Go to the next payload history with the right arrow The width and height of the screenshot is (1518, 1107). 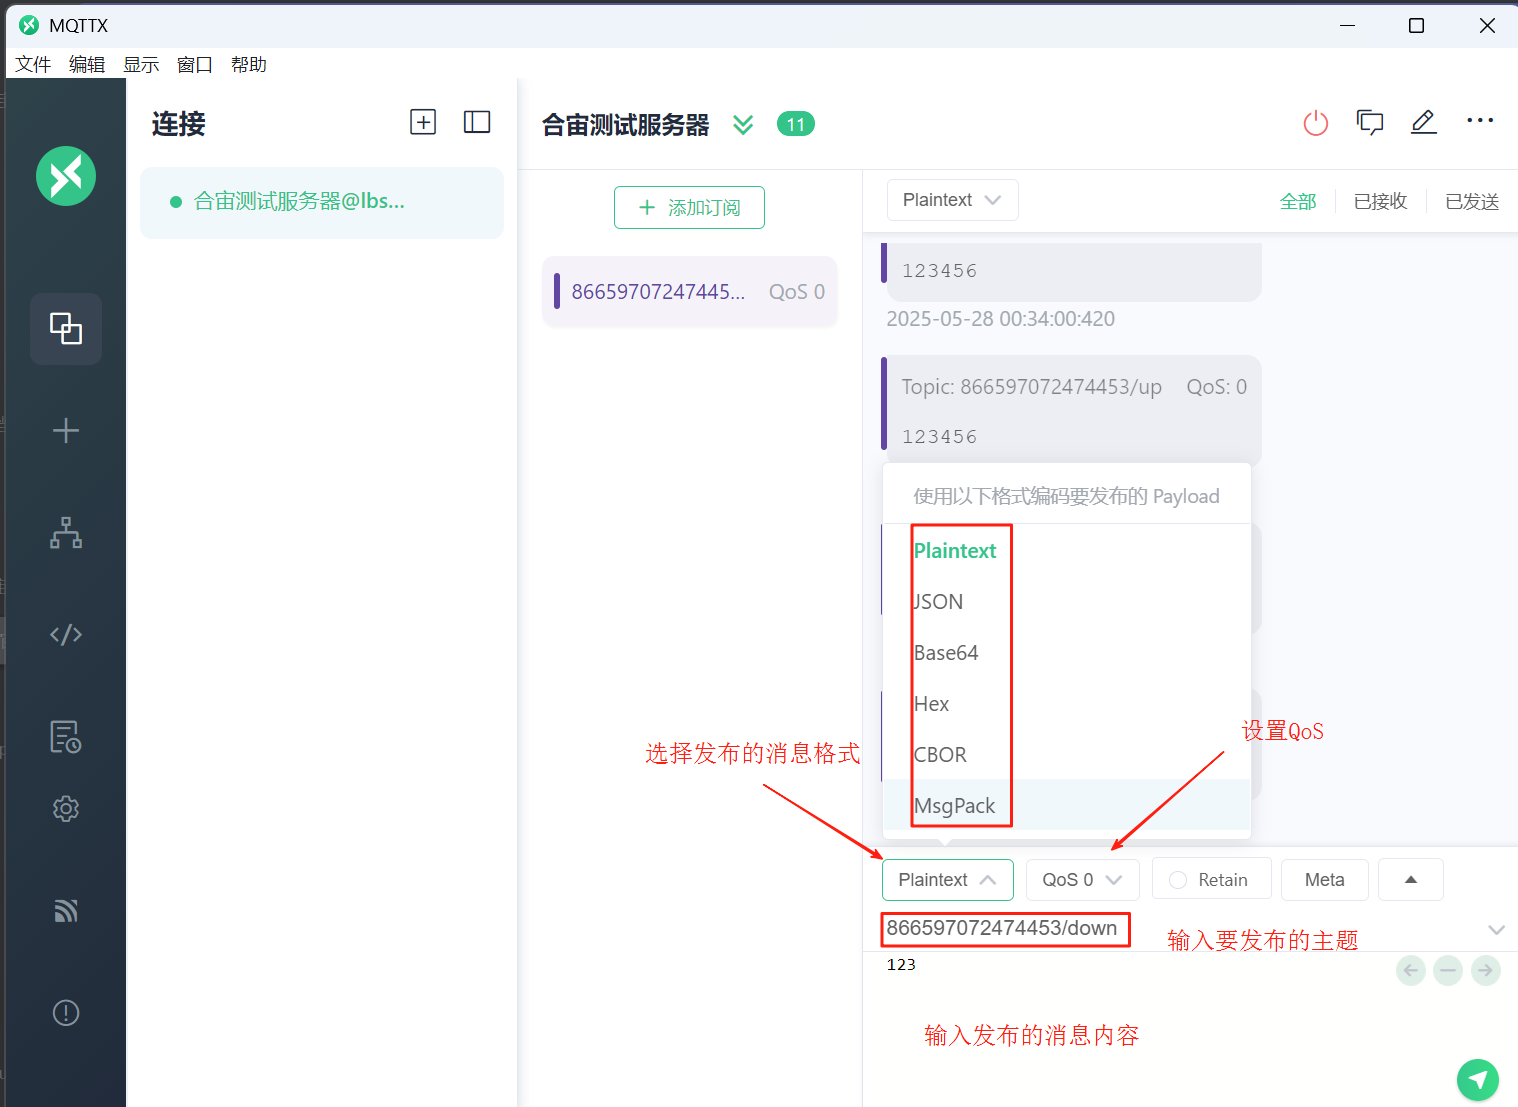click(1486, 970)
